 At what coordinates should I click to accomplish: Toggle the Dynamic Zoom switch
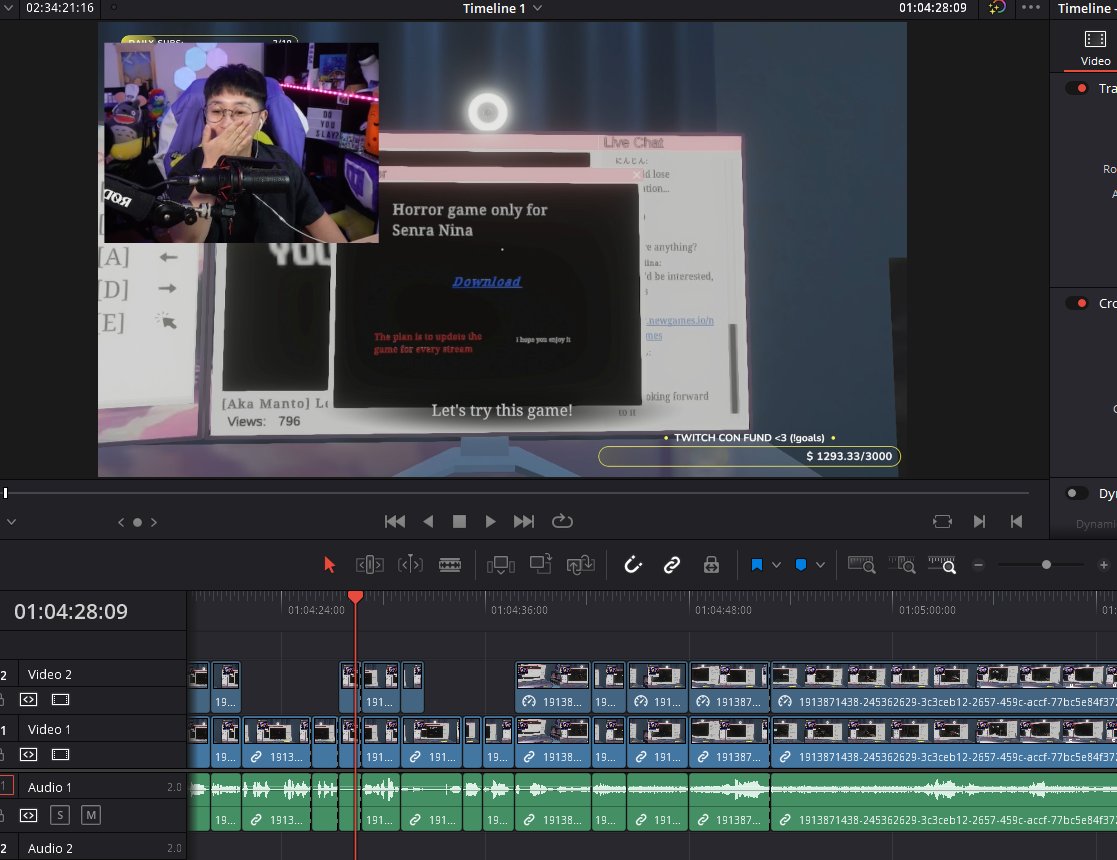coord(1076,493)
